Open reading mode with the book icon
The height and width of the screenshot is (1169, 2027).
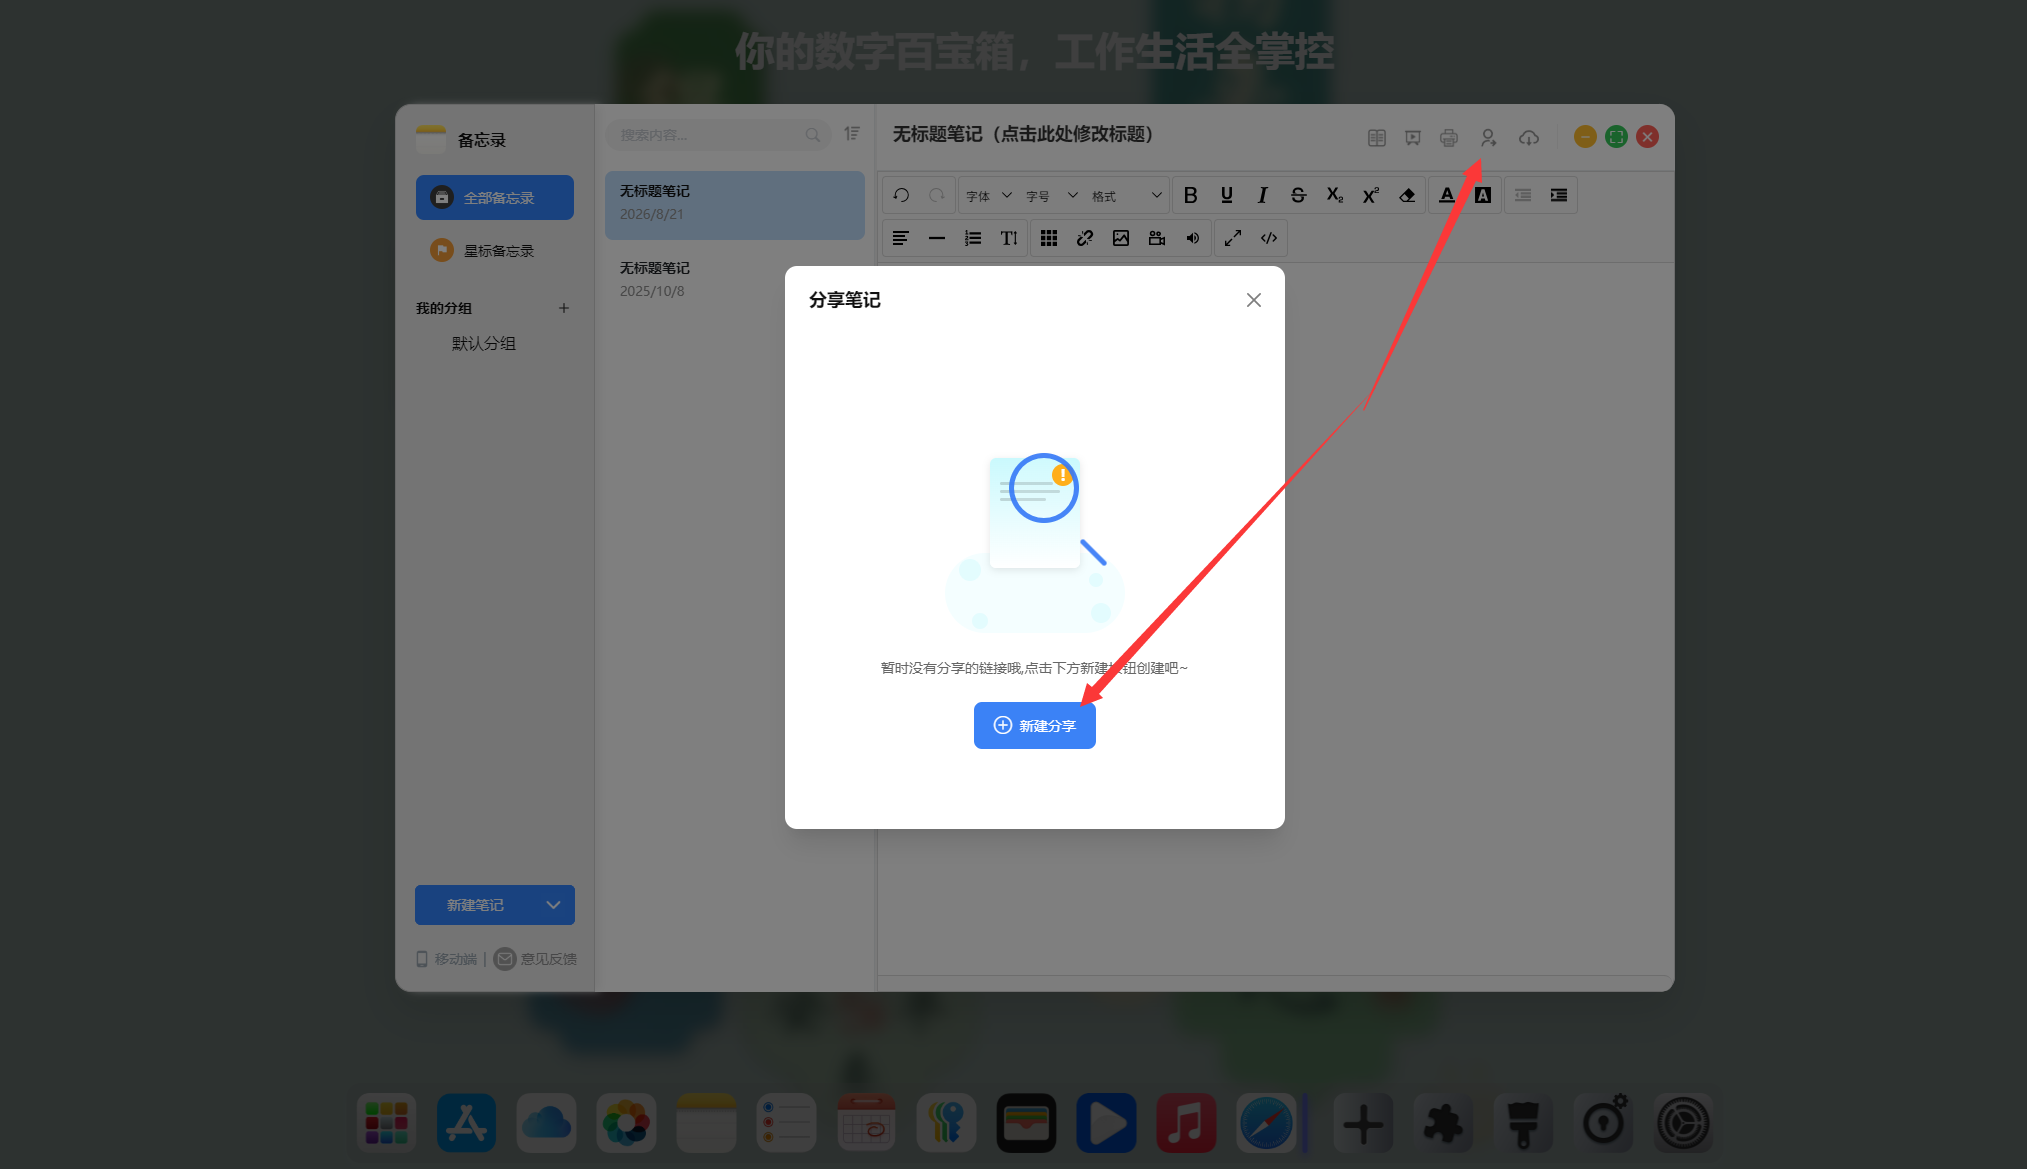coord(1376,138)
